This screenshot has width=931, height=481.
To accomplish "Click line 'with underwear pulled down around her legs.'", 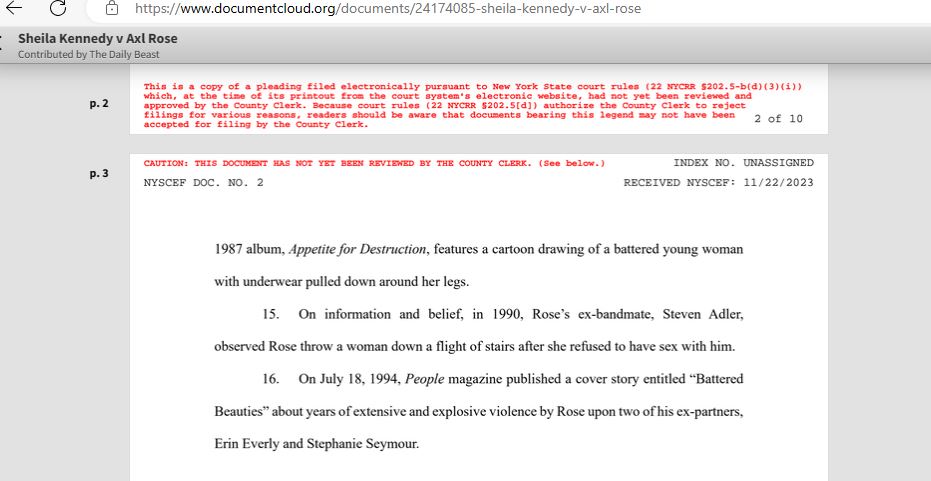I will (341, 281).
